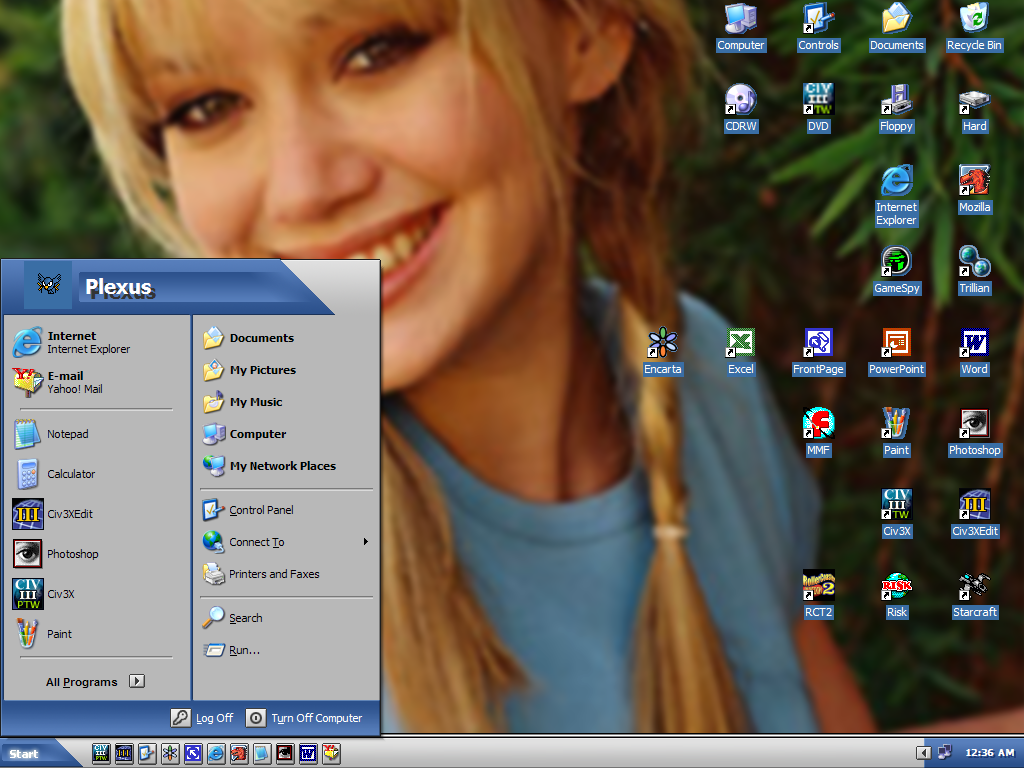Click Log Off button
1024x768 pixels.
[x=202, y=718]
